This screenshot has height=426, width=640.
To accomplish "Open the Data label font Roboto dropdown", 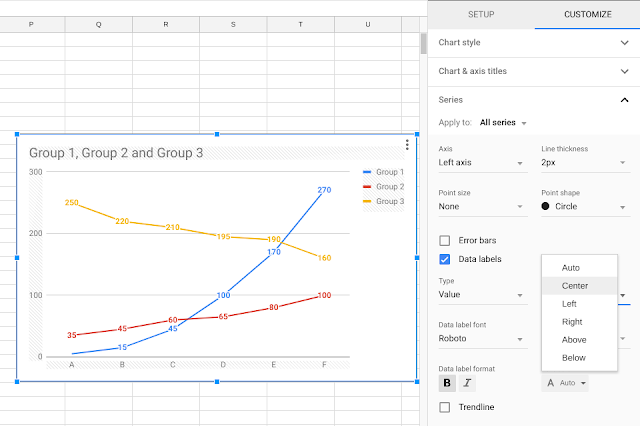I will (483, 339).
